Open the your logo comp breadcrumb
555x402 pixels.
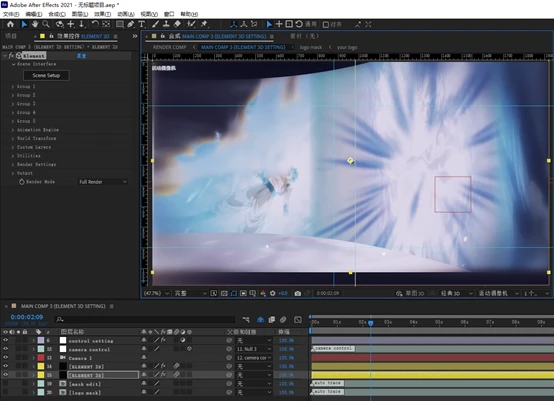347,47
